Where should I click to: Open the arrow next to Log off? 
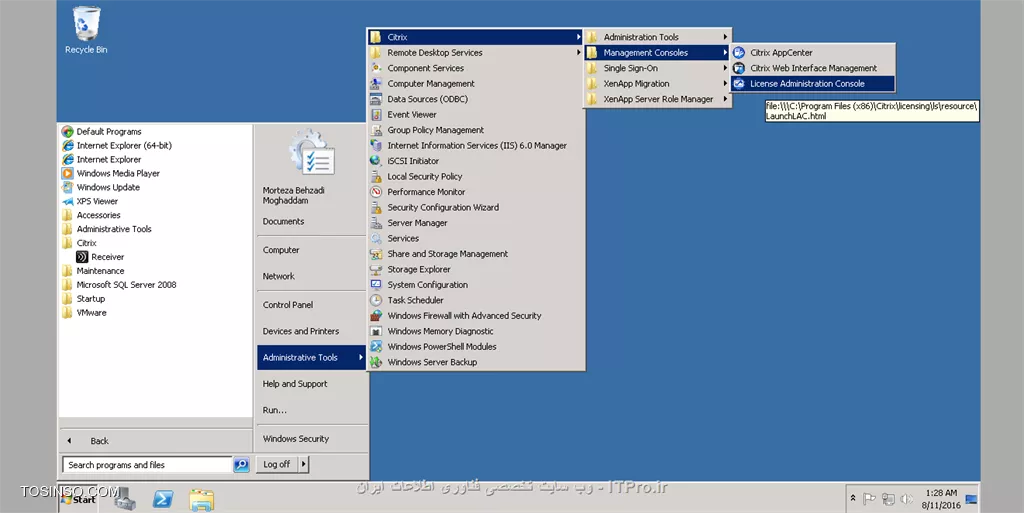(x=303, y=465)
